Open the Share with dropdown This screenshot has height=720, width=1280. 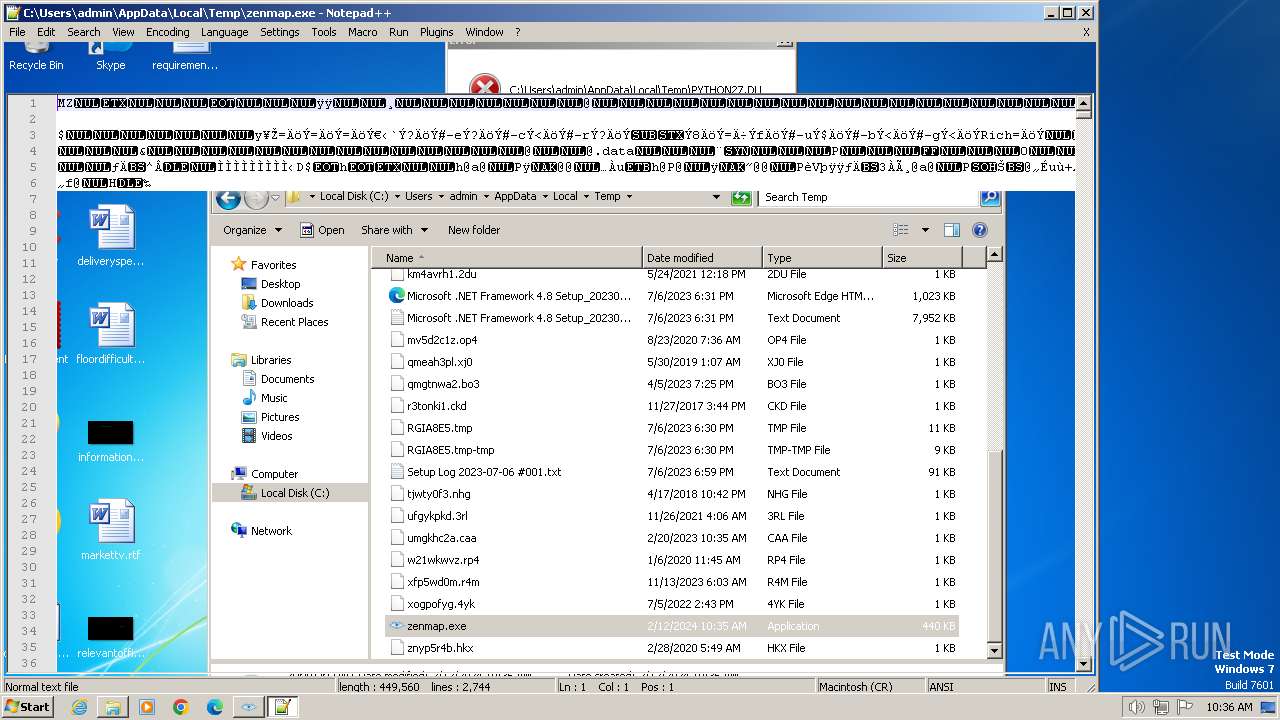coord(395,230)
